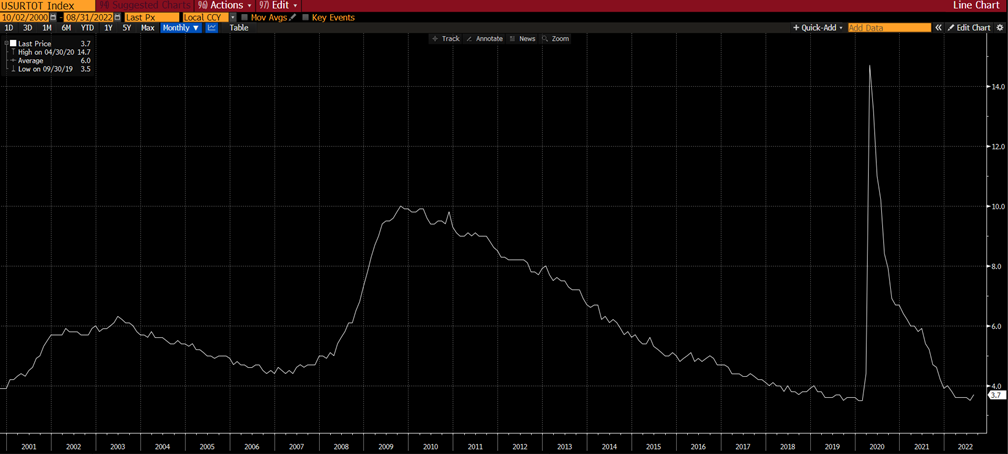Collapse the panel with double chevron
Viewport: 1008px width, 454px height.
(x=939, y=28)
